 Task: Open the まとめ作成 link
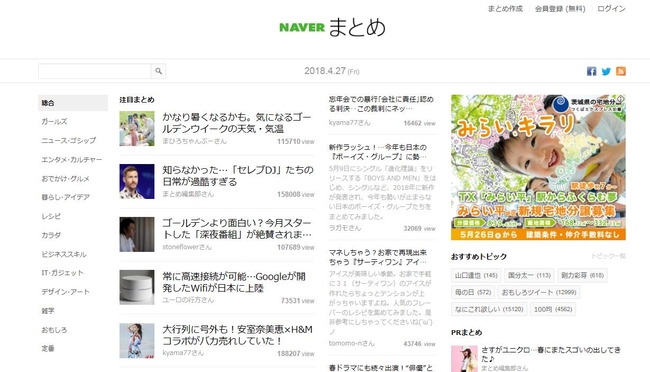point(505,9)
